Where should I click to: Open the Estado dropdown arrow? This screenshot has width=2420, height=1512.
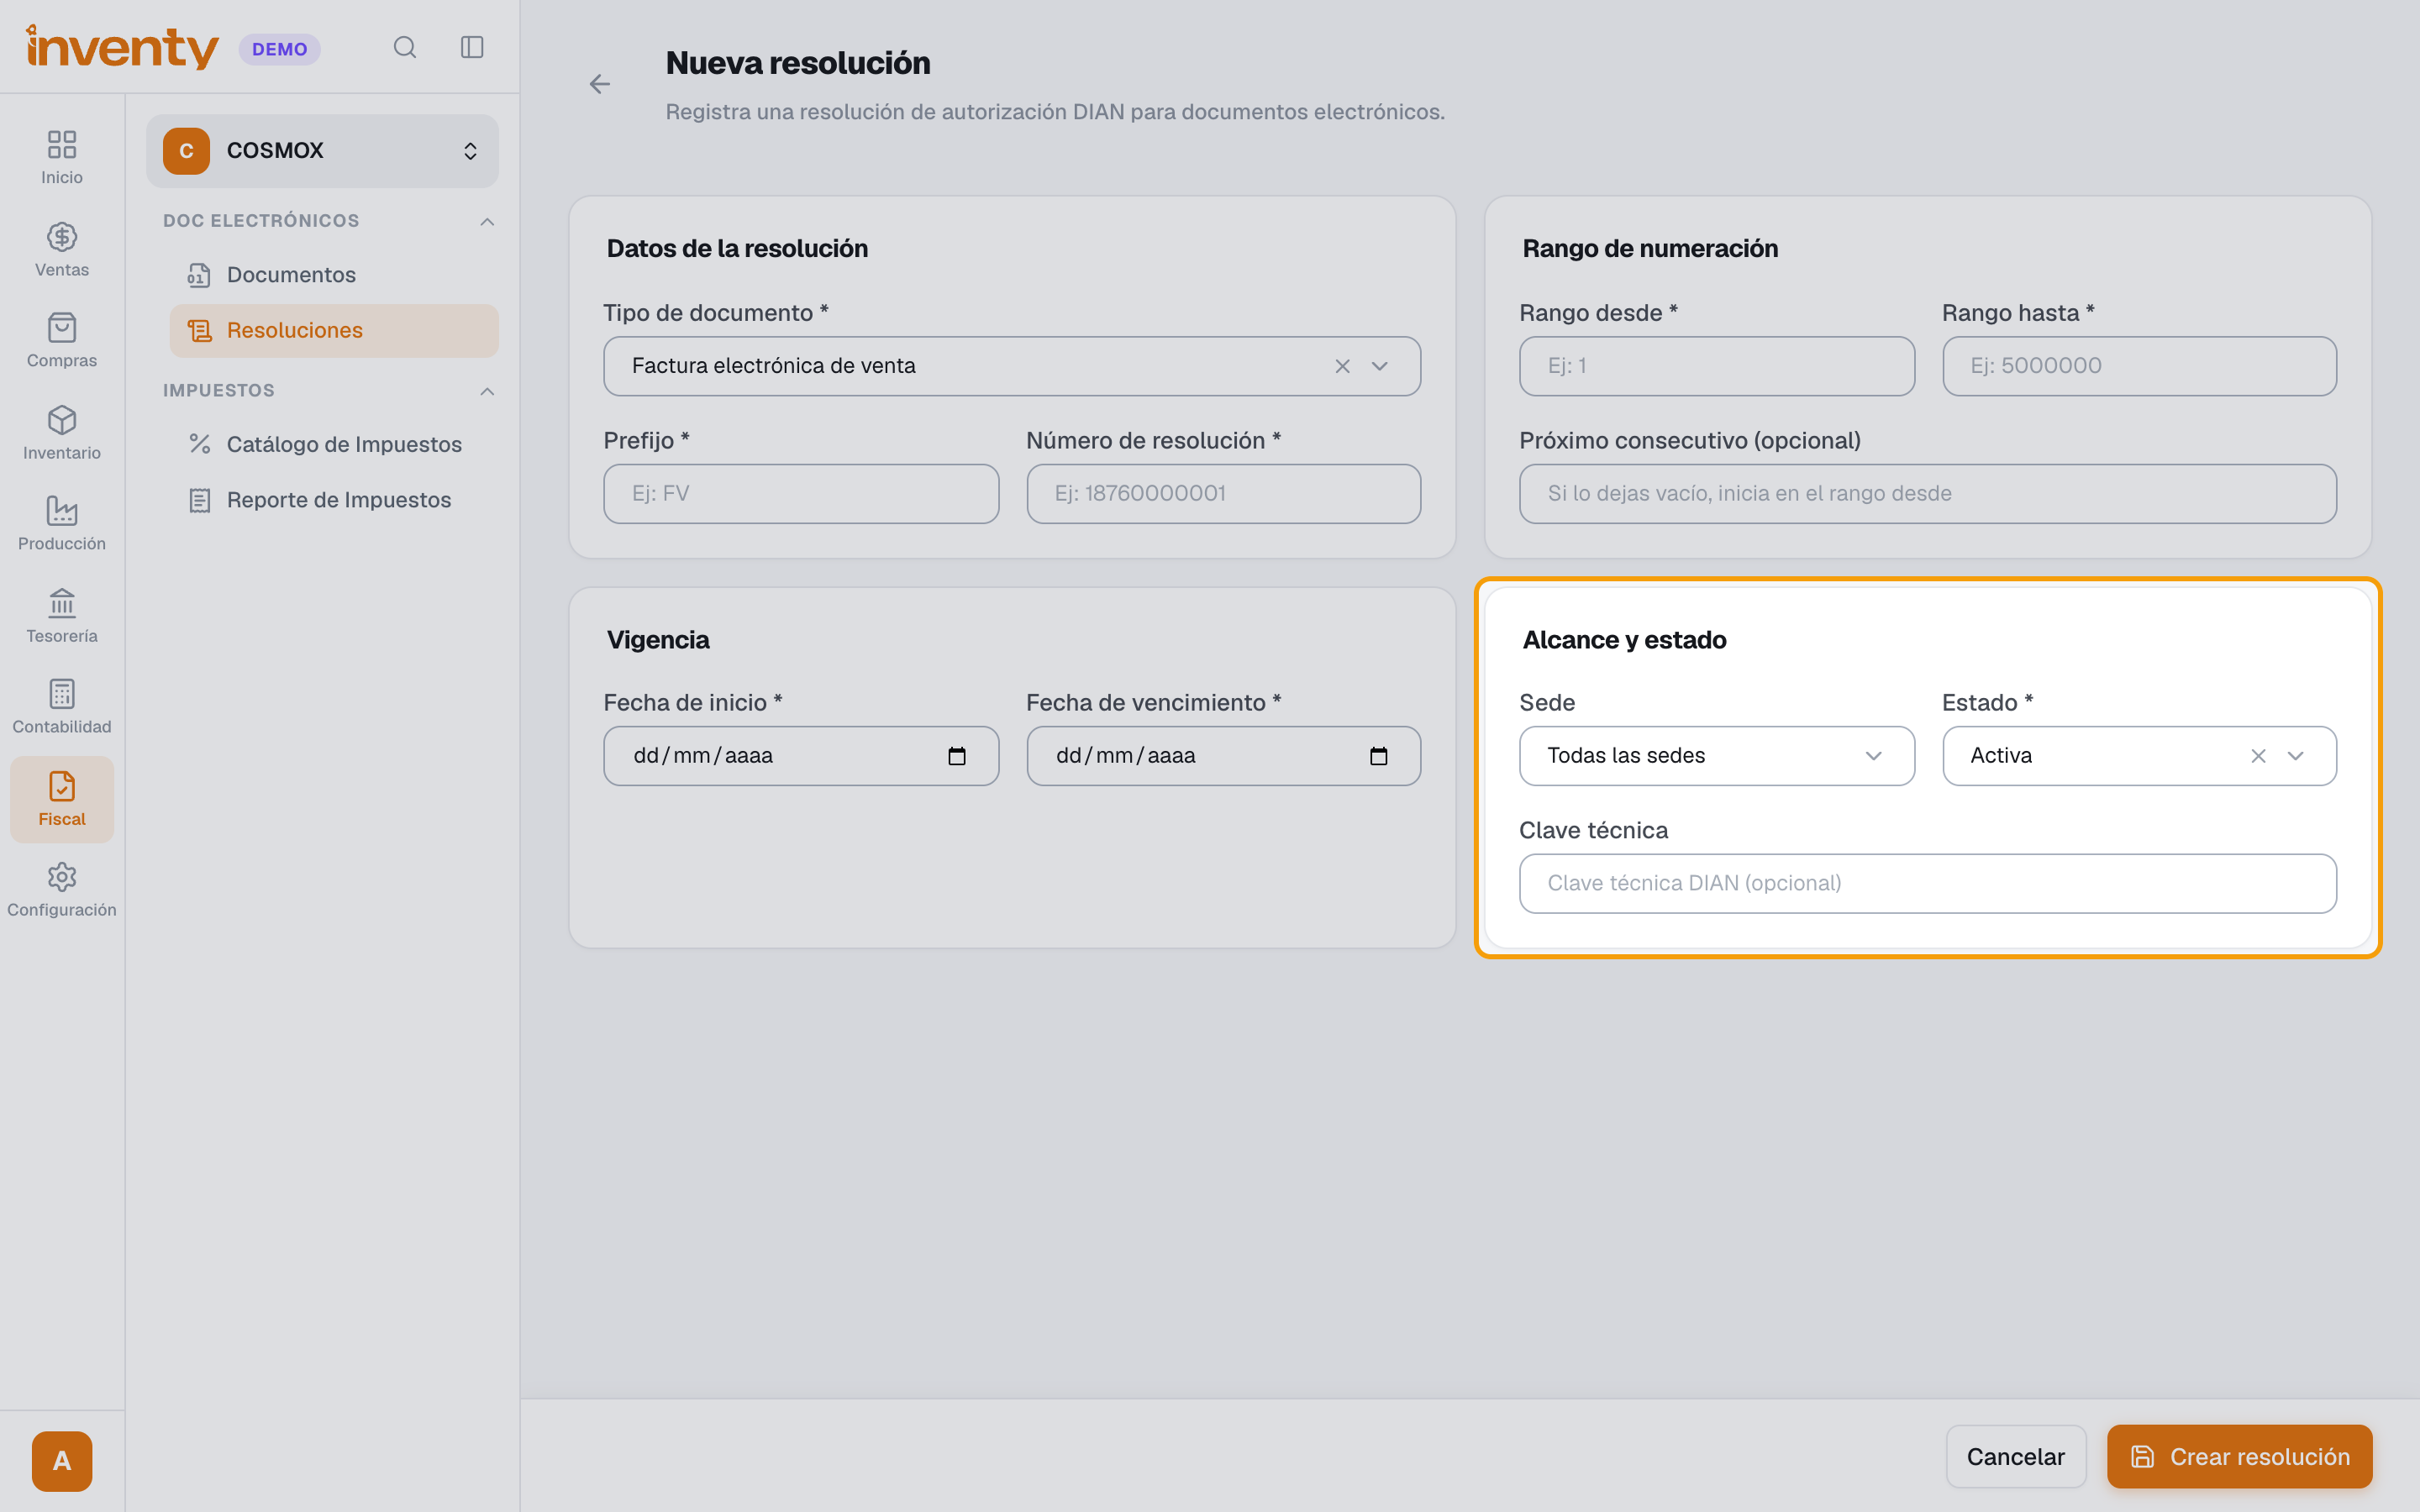click(2296, 756)
